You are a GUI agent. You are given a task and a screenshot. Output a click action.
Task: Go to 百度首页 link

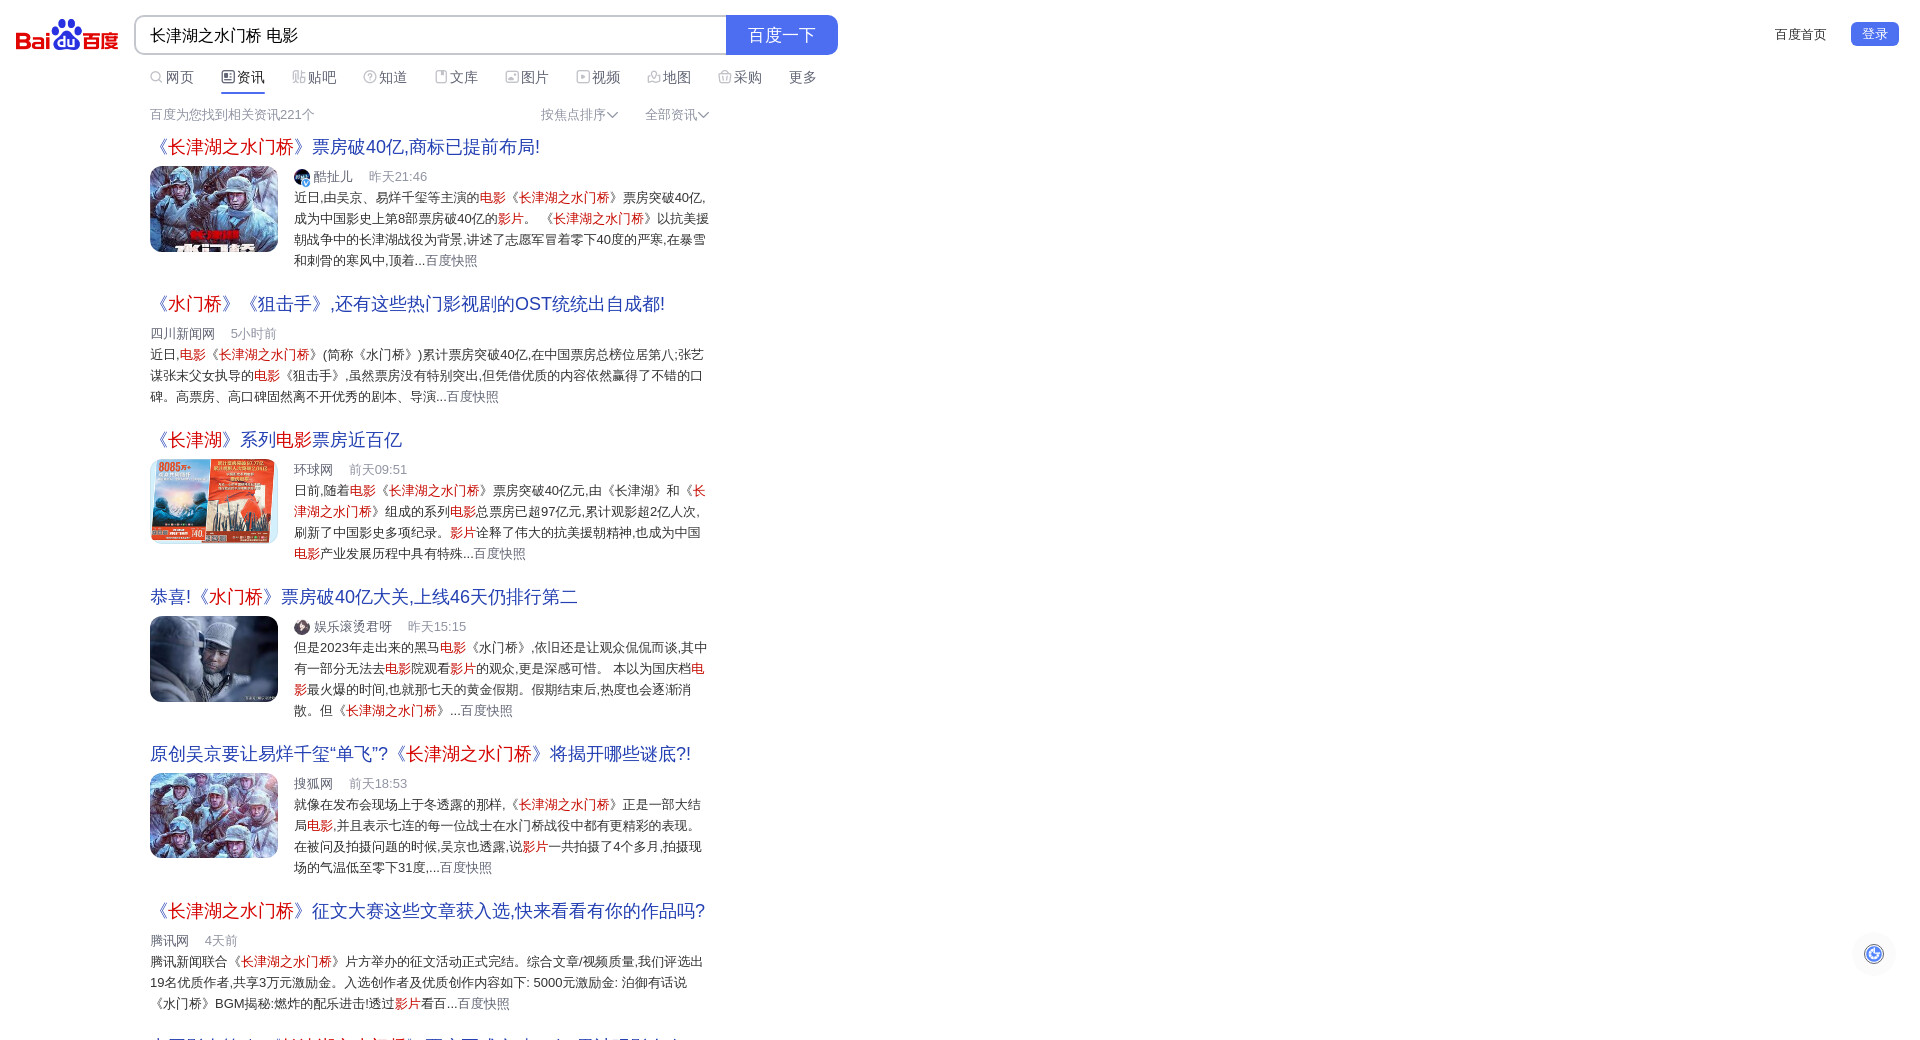pos(1800,35)
